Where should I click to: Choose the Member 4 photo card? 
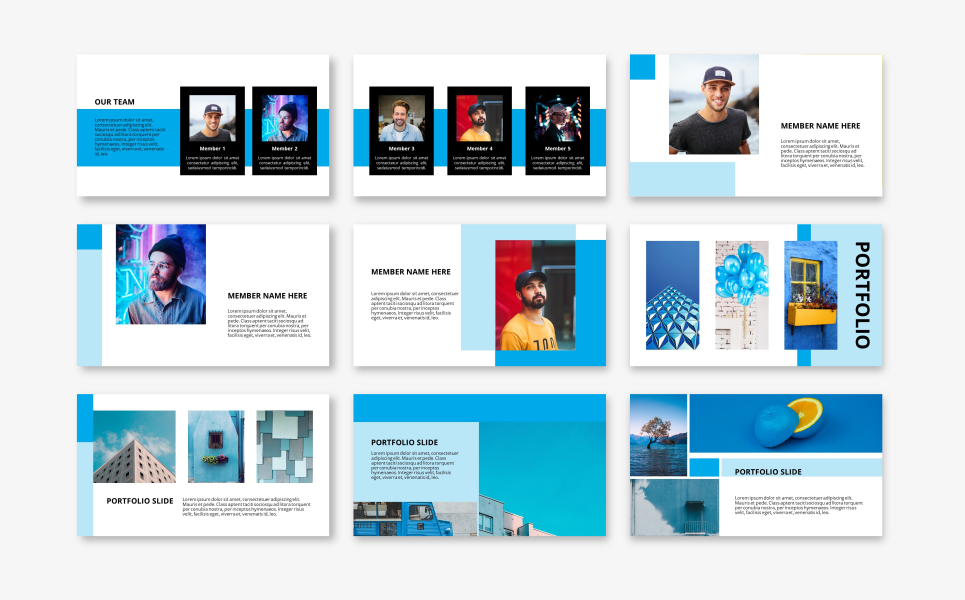(x=479, y=130)
